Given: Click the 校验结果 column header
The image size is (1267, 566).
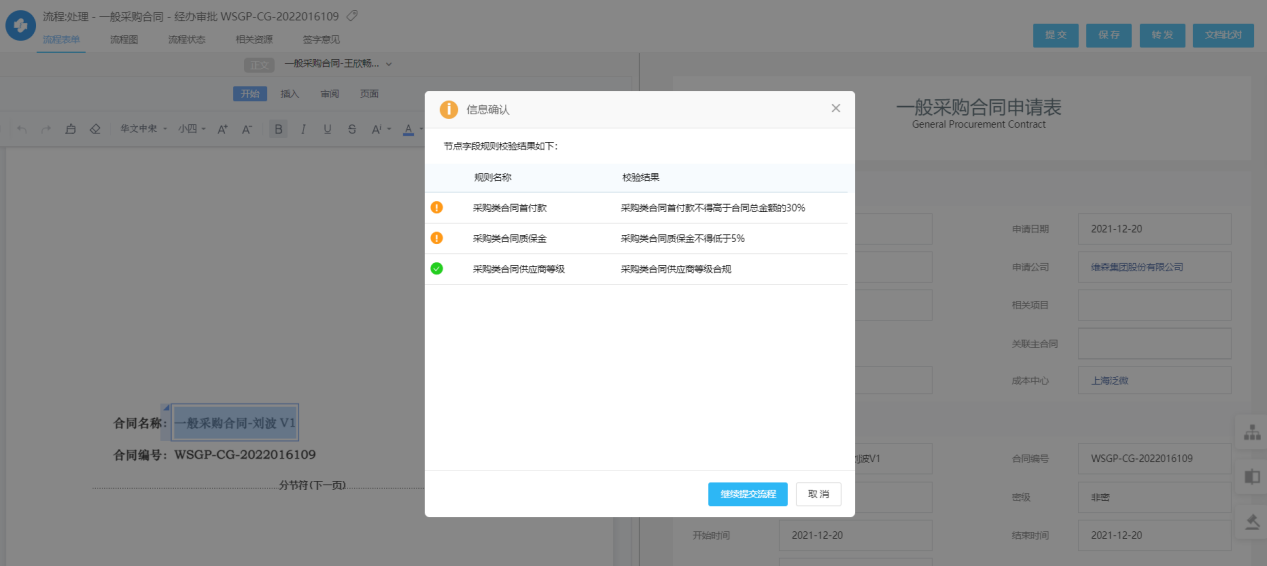Looking at the screenshot, I should point(641,177).
